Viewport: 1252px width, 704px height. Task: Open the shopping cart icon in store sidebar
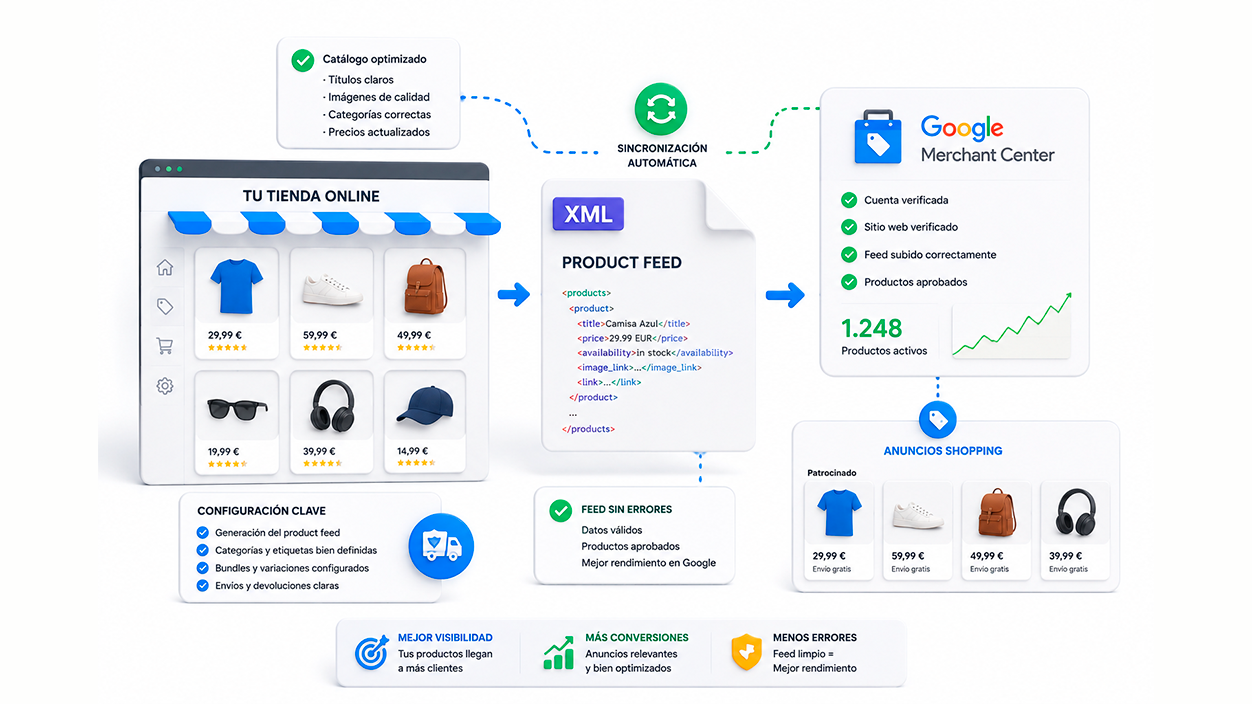(165, 346)
